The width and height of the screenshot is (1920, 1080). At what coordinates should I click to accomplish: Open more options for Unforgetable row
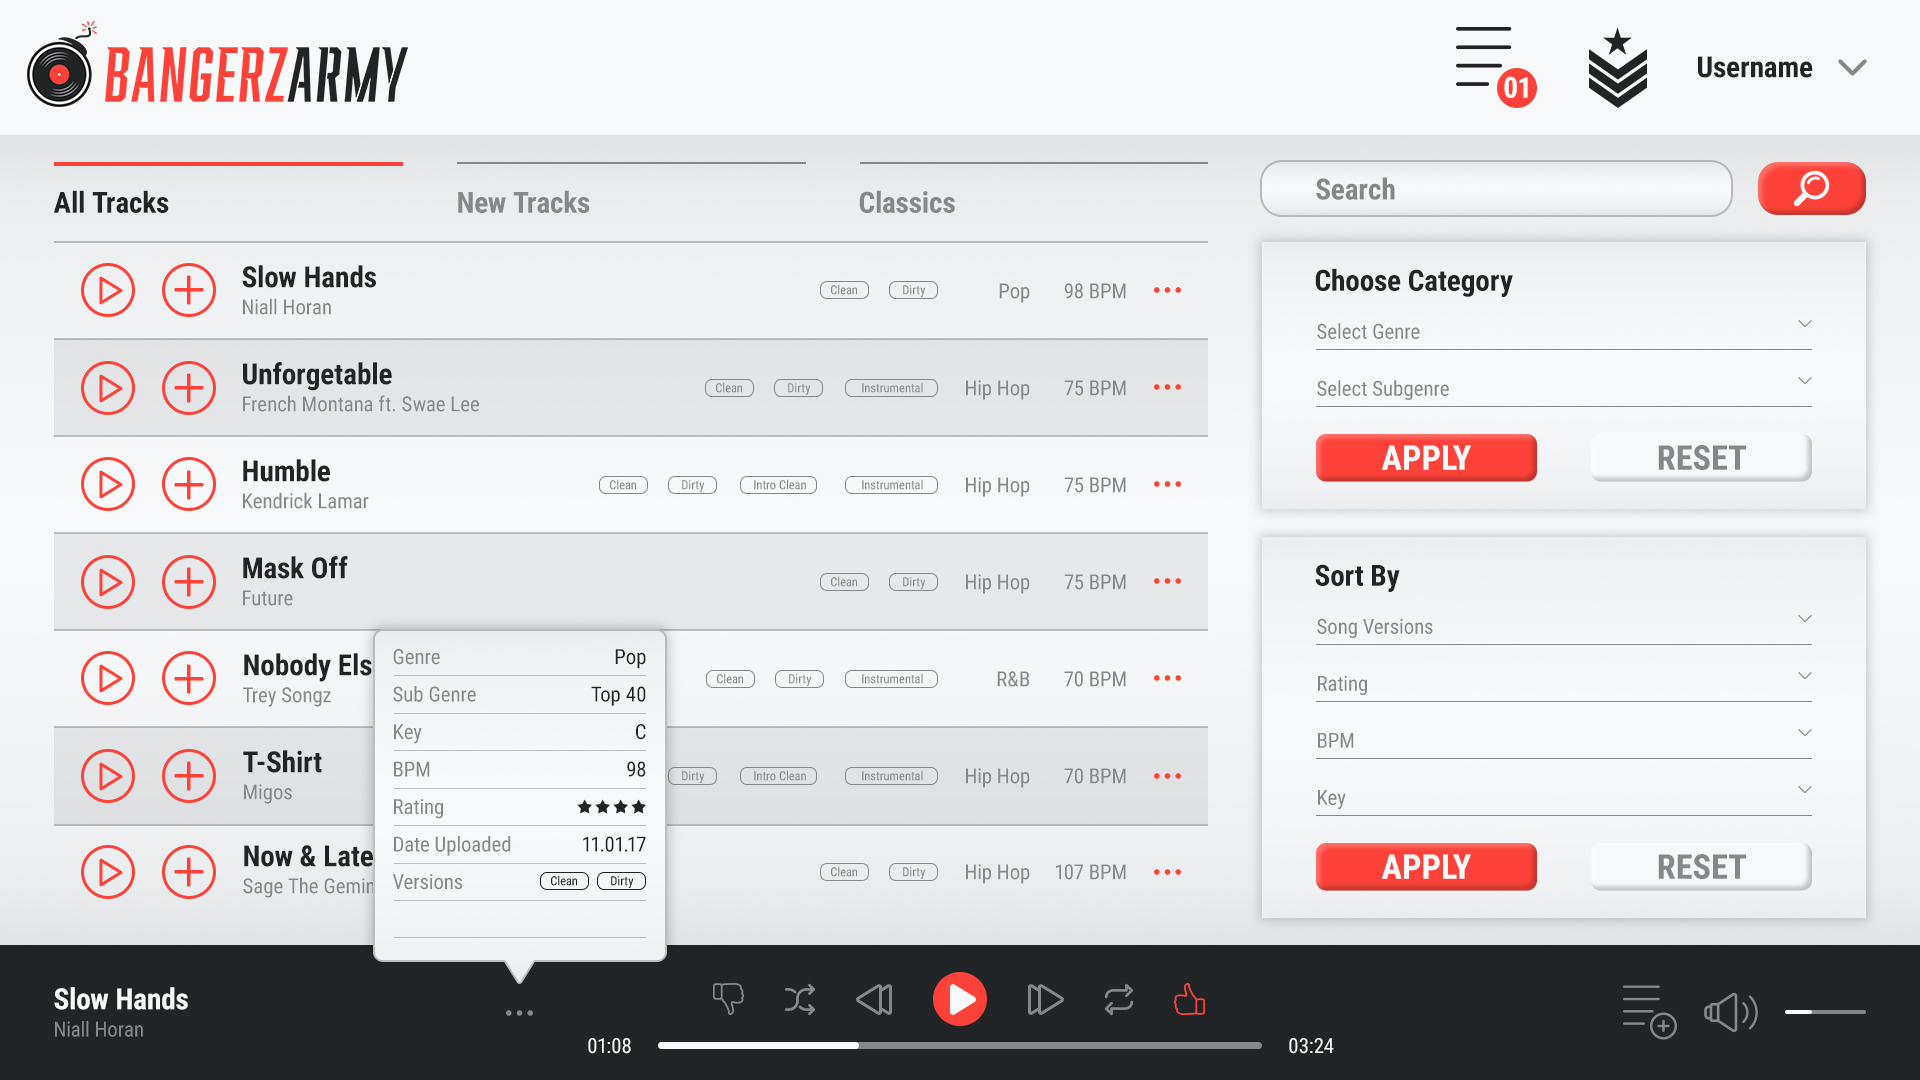point(1167,387)
